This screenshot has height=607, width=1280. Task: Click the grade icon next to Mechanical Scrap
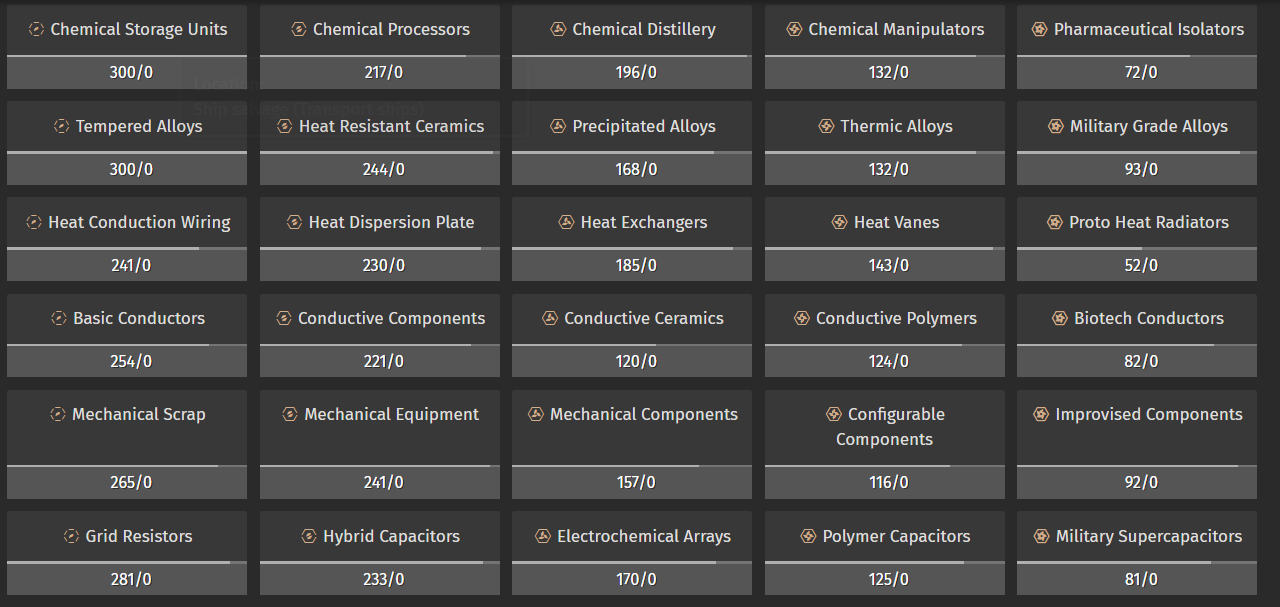[58, 414]
